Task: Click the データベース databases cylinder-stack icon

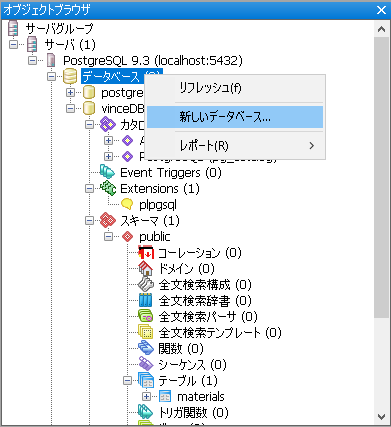Action: tap(70, 76)
